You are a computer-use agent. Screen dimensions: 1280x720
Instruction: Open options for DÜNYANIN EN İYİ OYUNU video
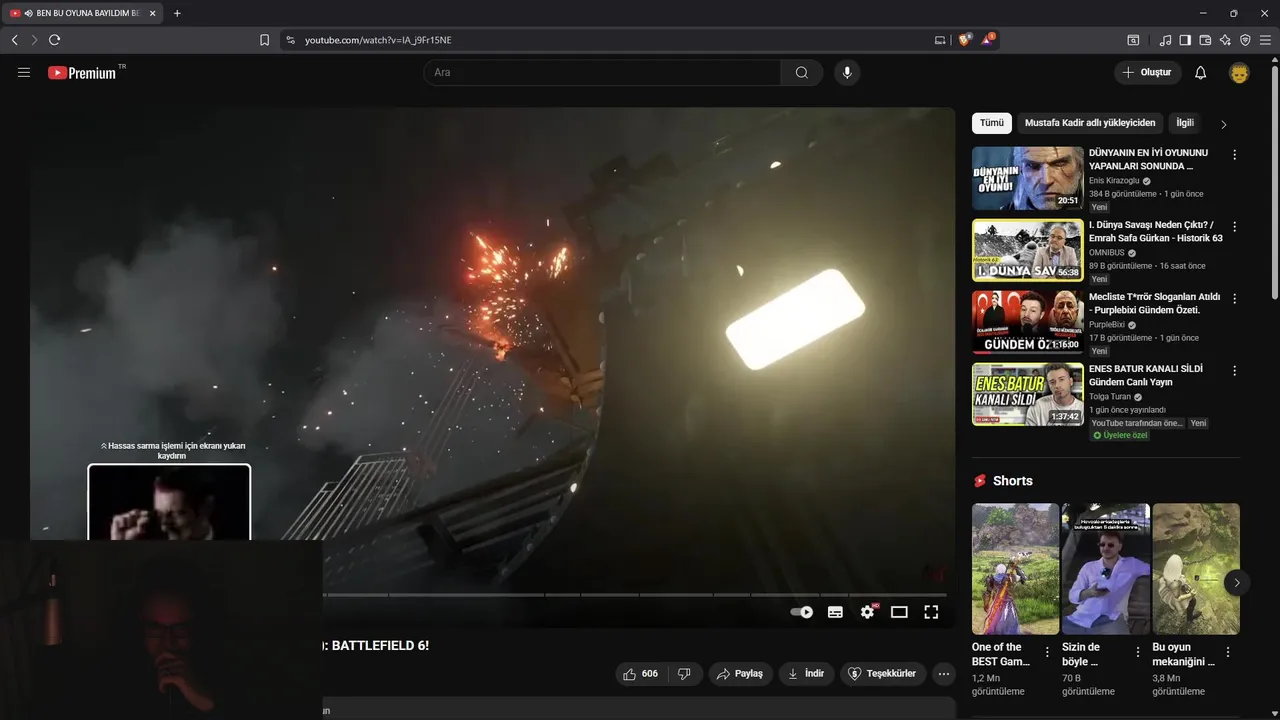(x=1235, y=155)
